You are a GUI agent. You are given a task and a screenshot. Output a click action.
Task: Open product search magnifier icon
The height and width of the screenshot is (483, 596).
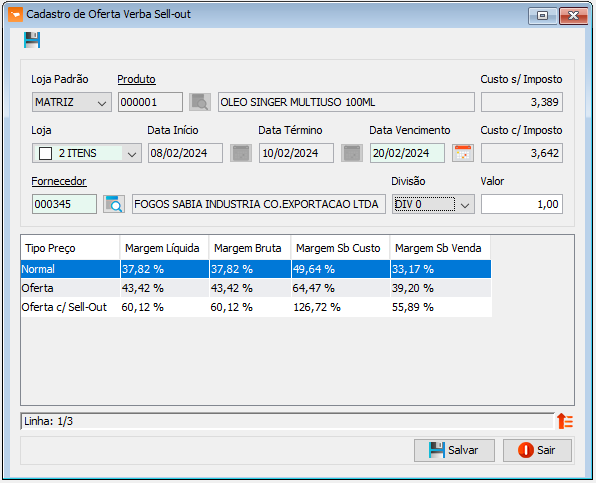pyautogui.click(x=200, y=102)
